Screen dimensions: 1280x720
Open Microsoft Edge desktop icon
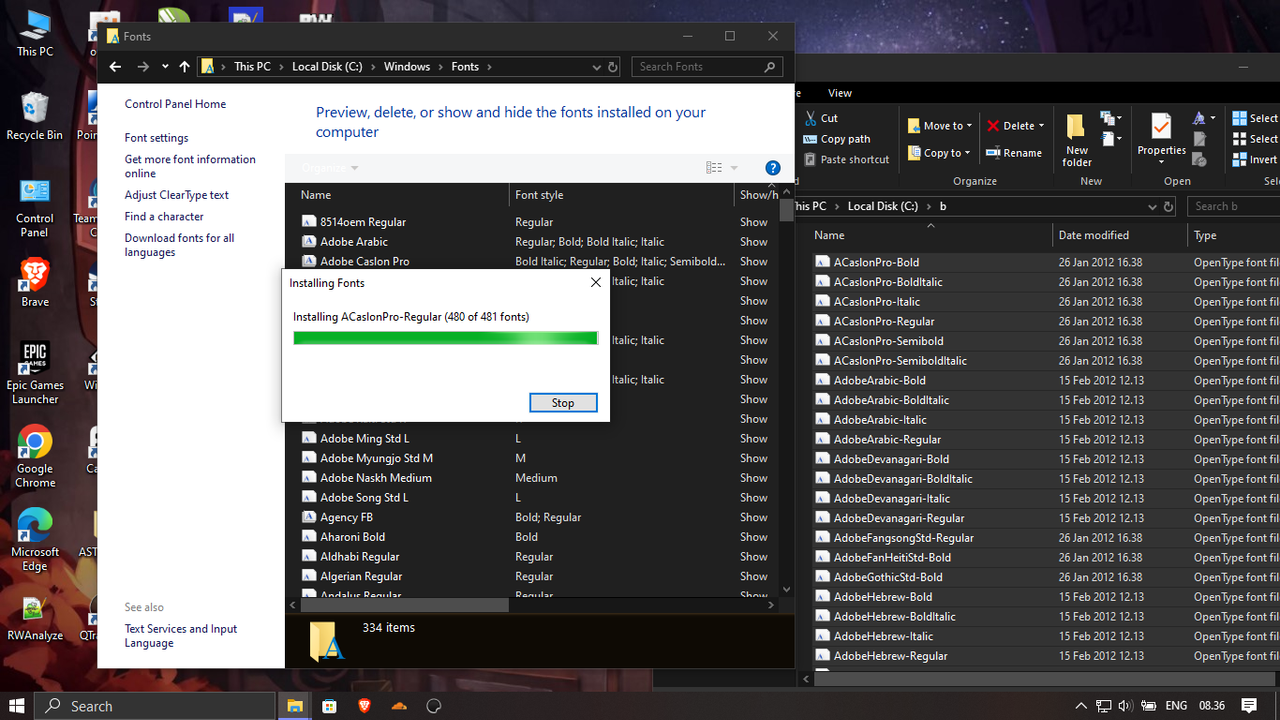(35, 540)
